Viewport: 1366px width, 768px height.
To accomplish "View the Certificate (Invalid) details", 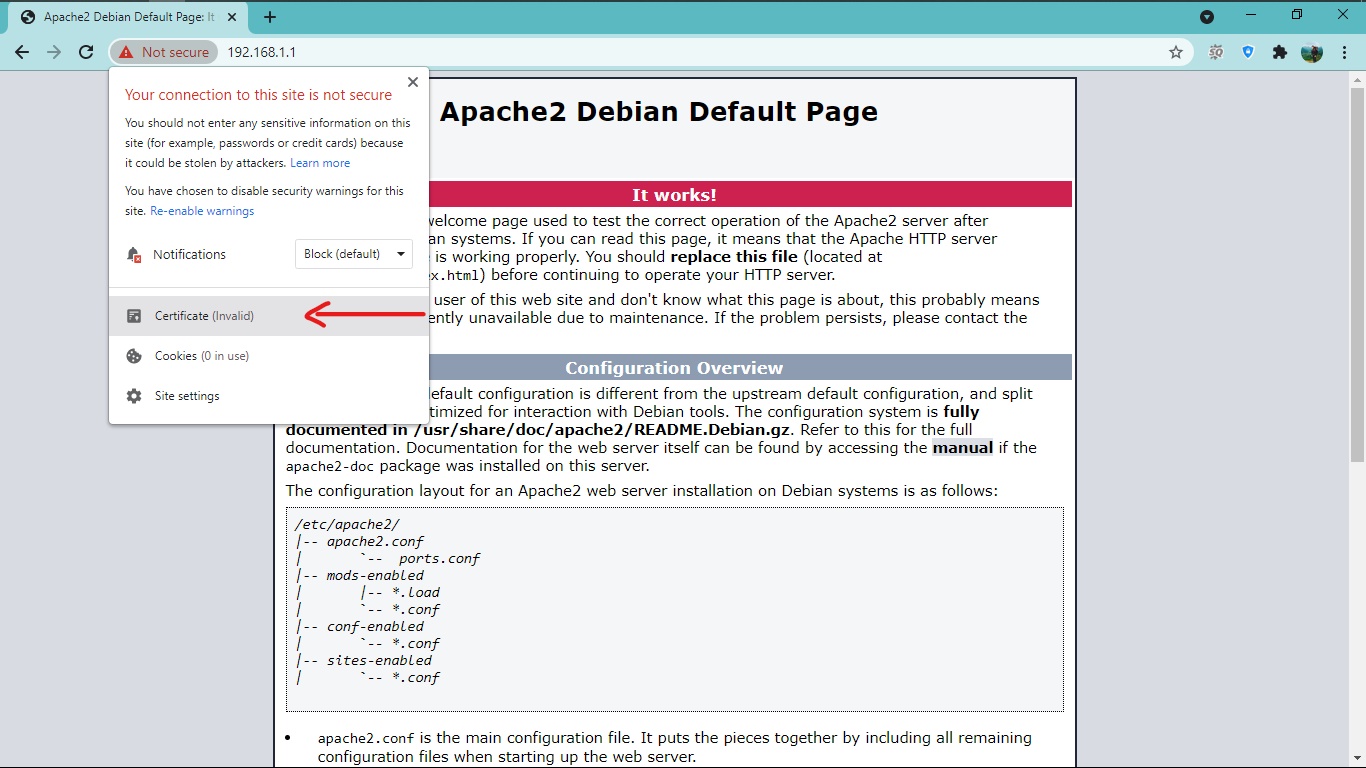I will pyautogui.click(x=206, y=315).
